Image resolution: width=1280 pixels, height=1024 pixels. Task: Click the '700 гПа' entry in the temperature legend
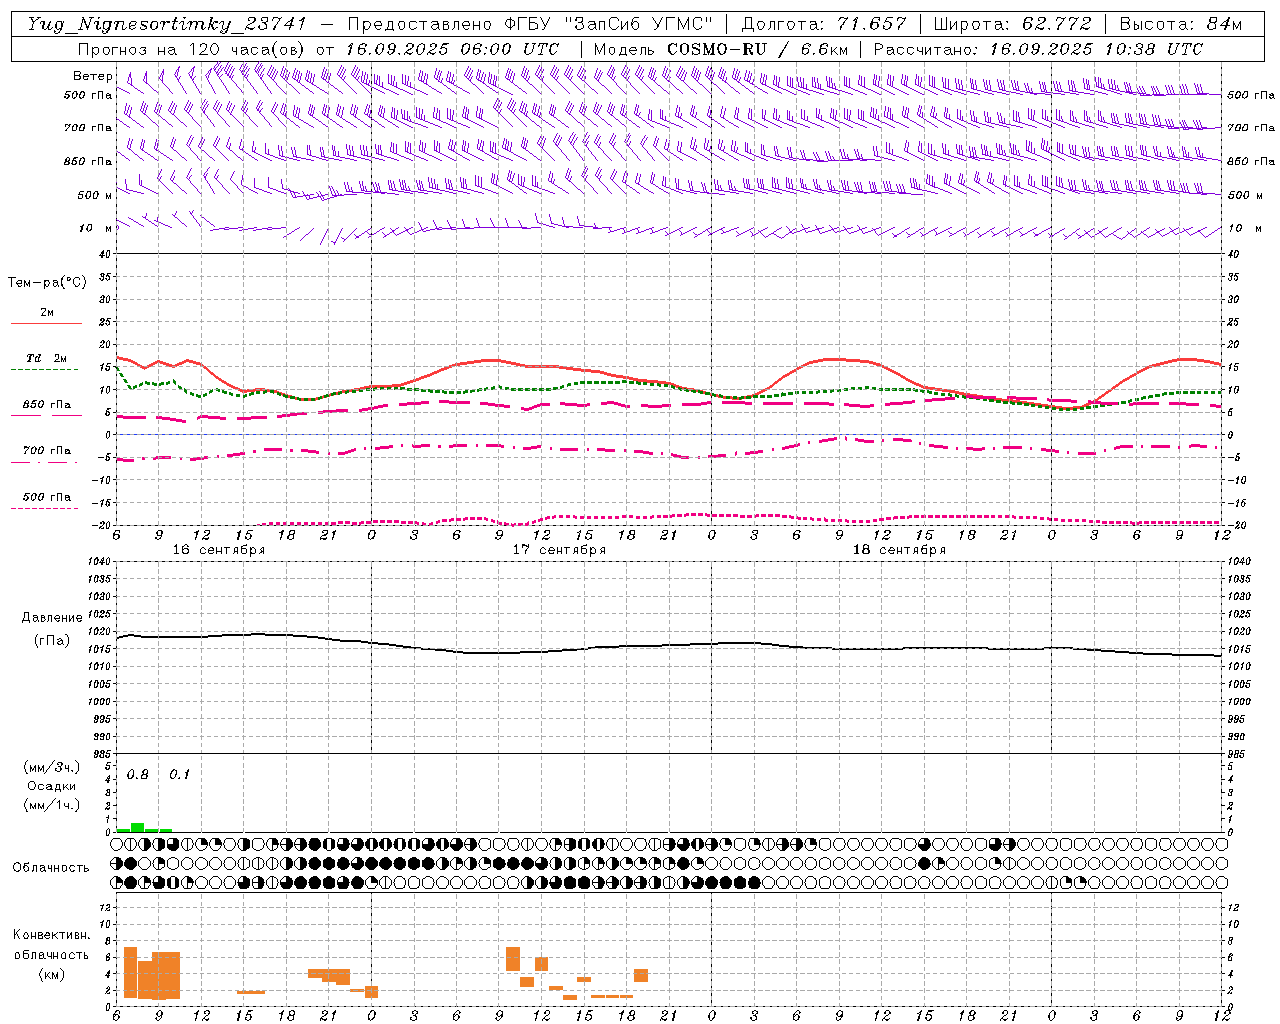point(47,450)
